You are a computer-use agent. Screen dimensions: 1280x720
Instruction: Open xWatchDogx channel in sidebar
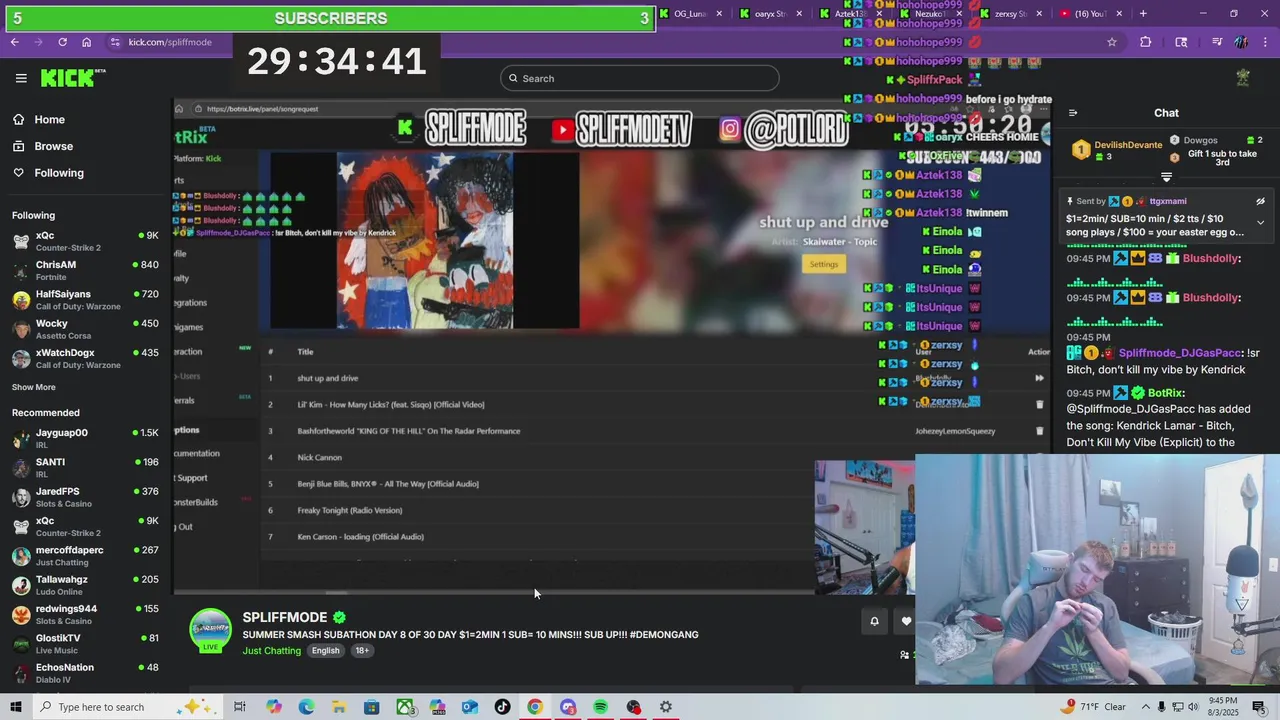pyautogui.click(x=86, y=358)
